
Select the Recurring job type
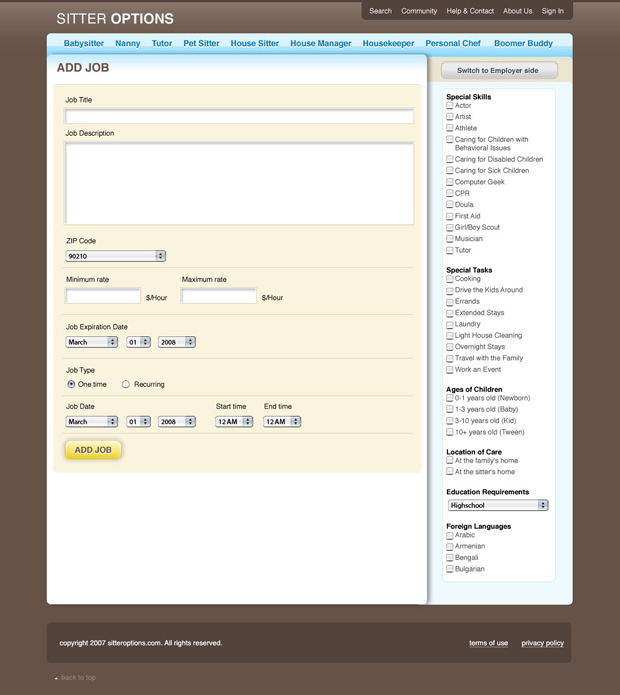126,384
